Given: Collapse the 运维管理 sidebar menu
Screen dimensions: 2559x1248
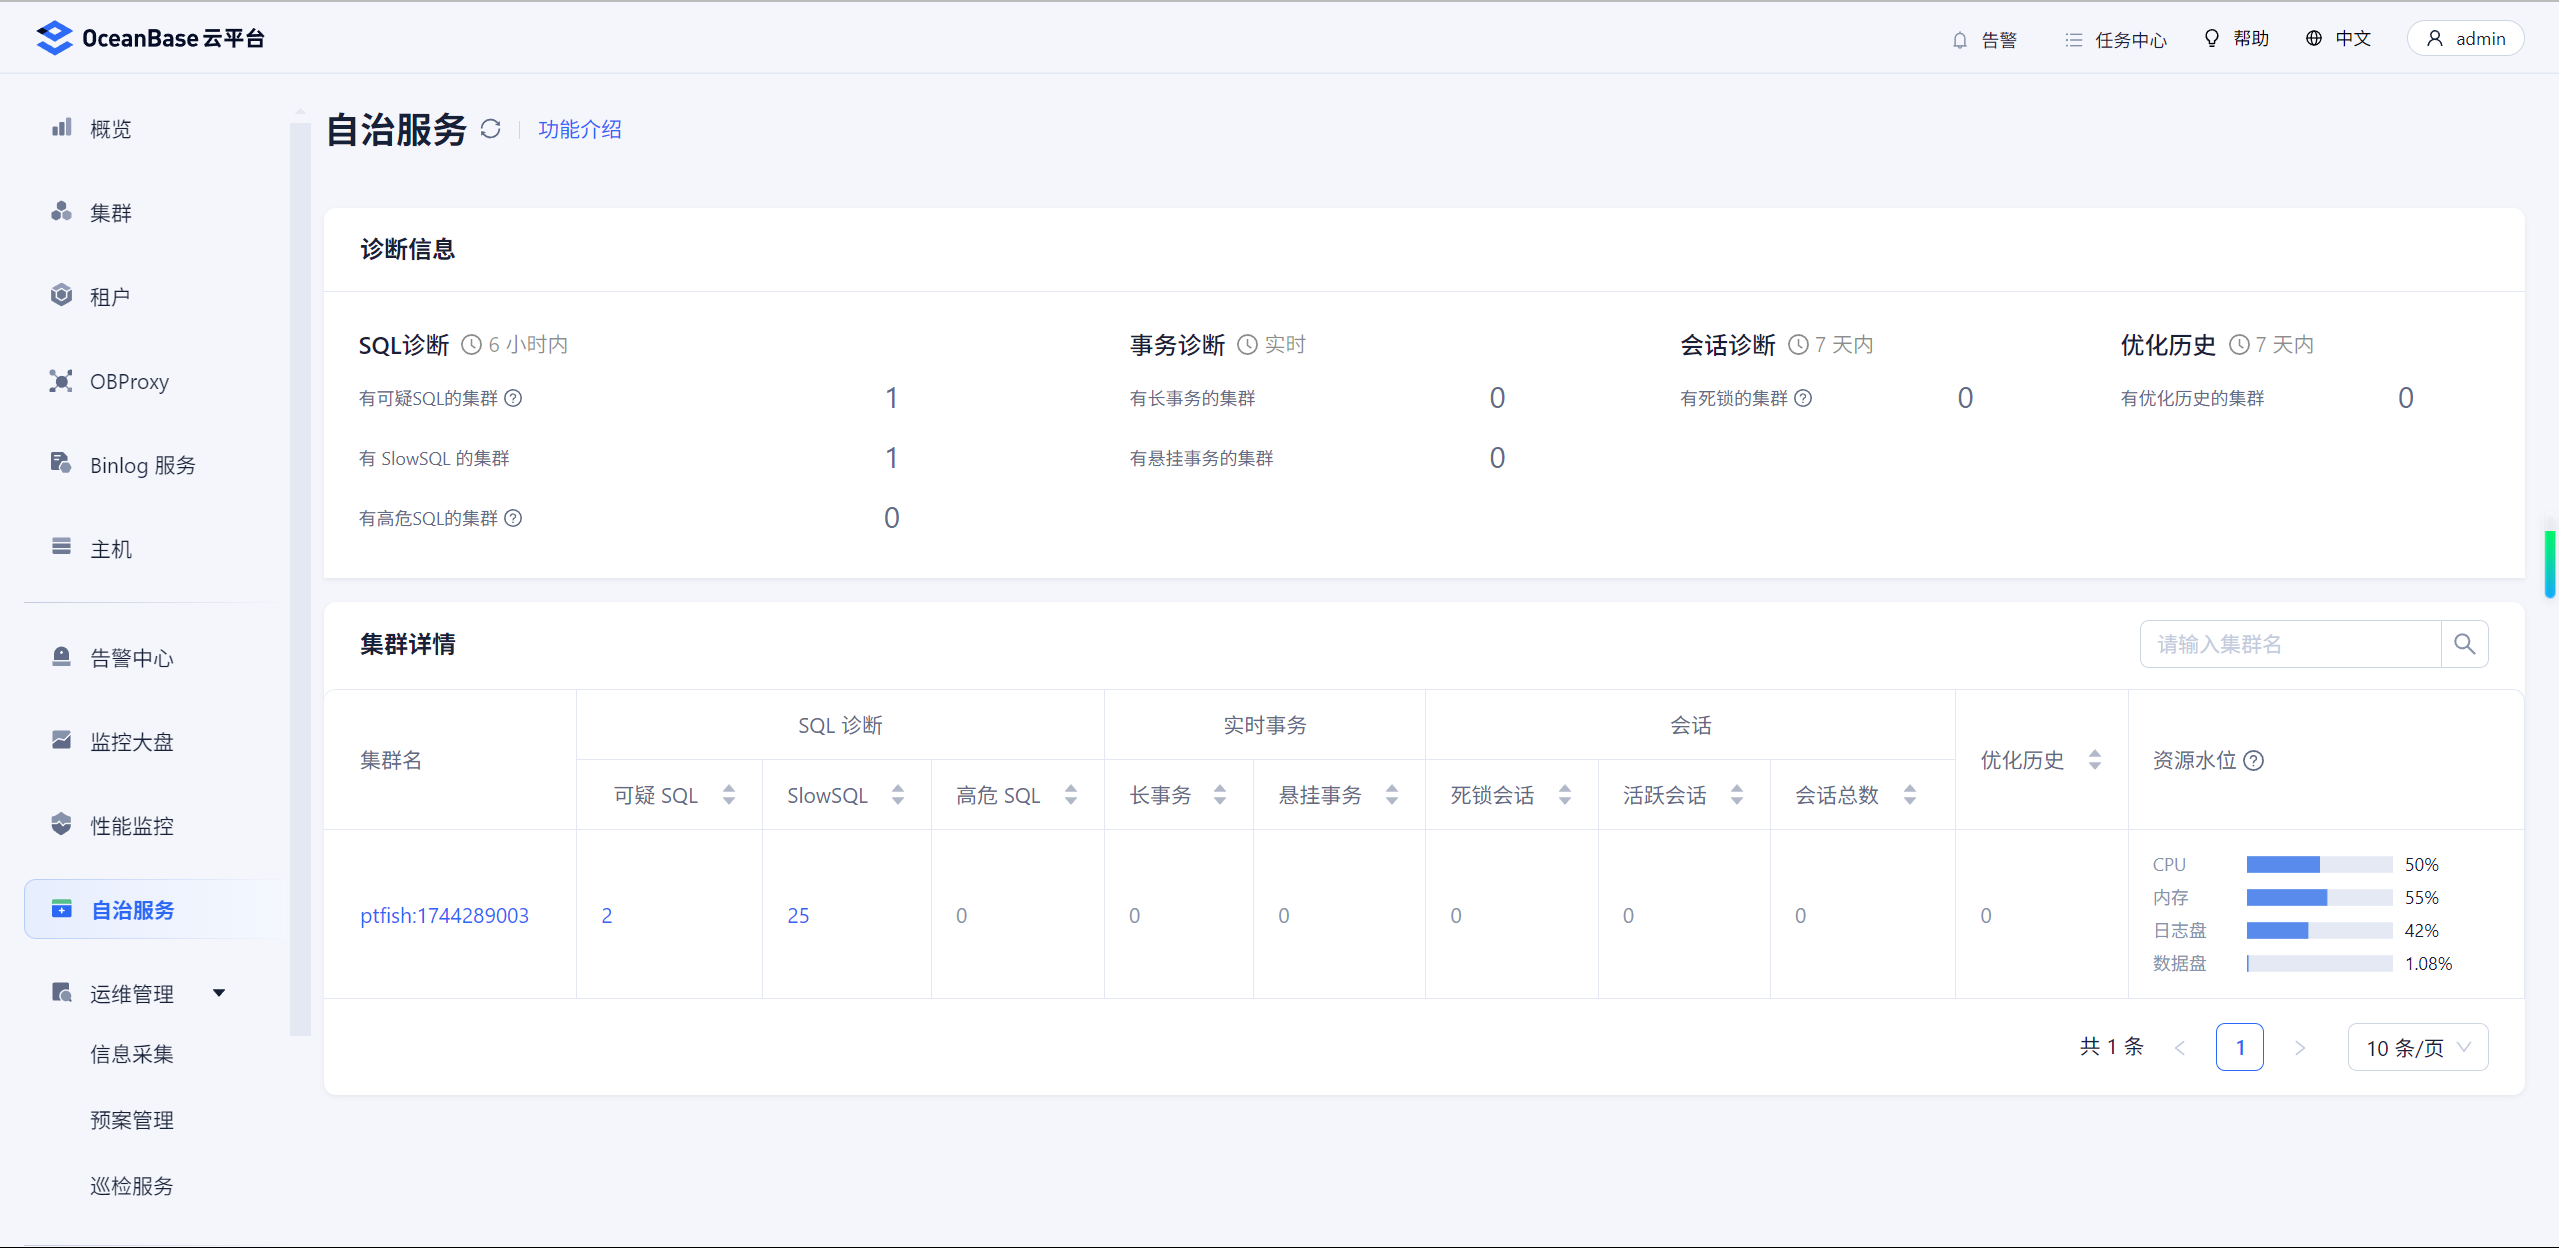Looking at the screenshot, I should coord(219,993).
